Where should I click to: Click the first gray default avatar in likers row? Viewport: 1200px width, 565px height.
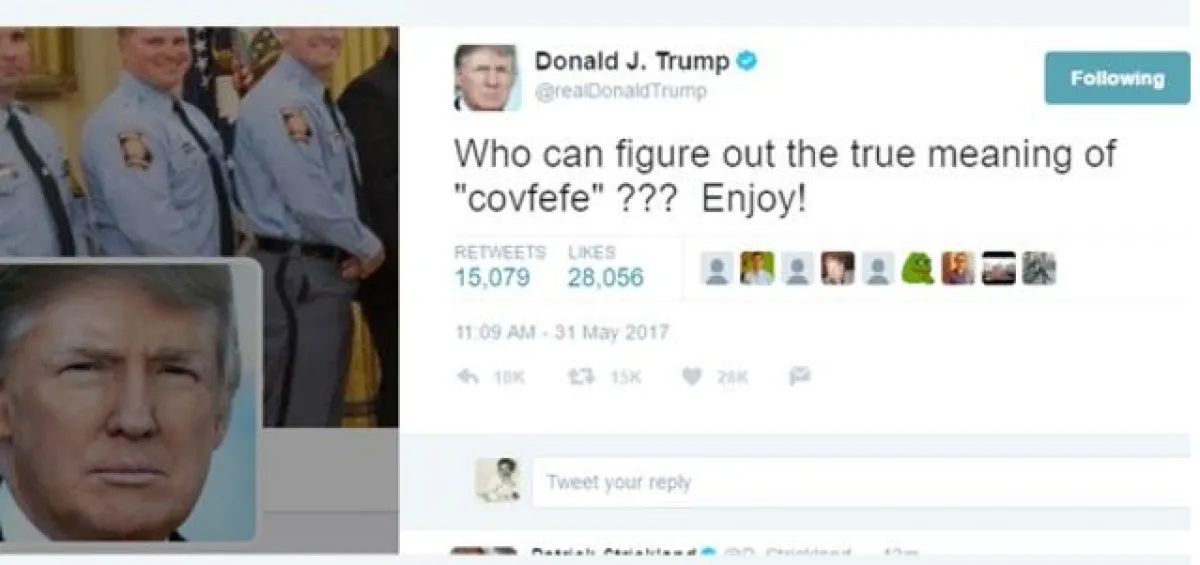coord(717,268)
